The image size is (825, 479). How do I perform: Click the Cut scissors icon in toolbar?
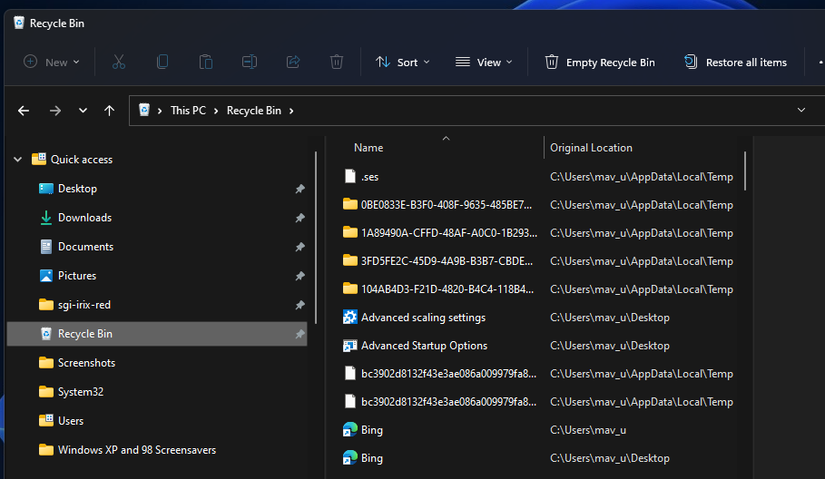pyautogui.click(x=119, y=62)
